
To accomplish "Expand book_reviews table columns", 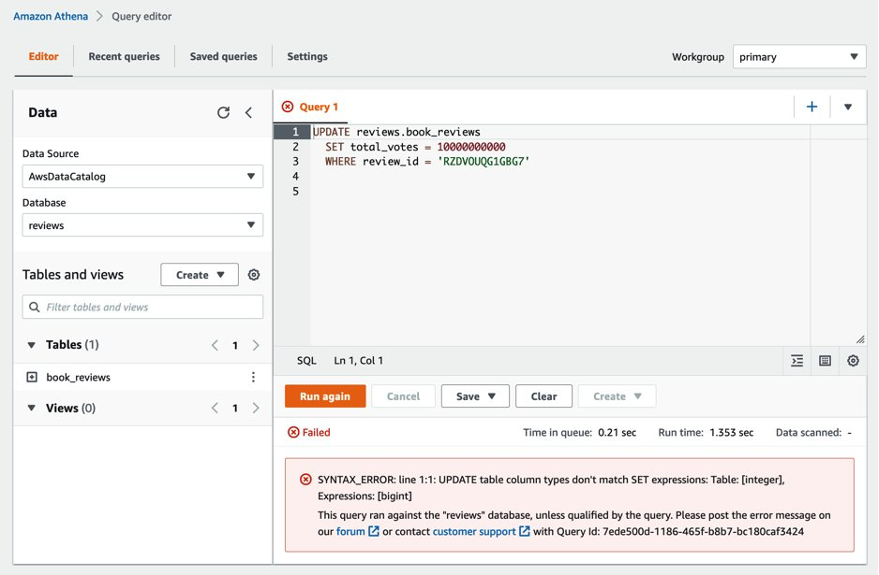I will click(32, 377).
